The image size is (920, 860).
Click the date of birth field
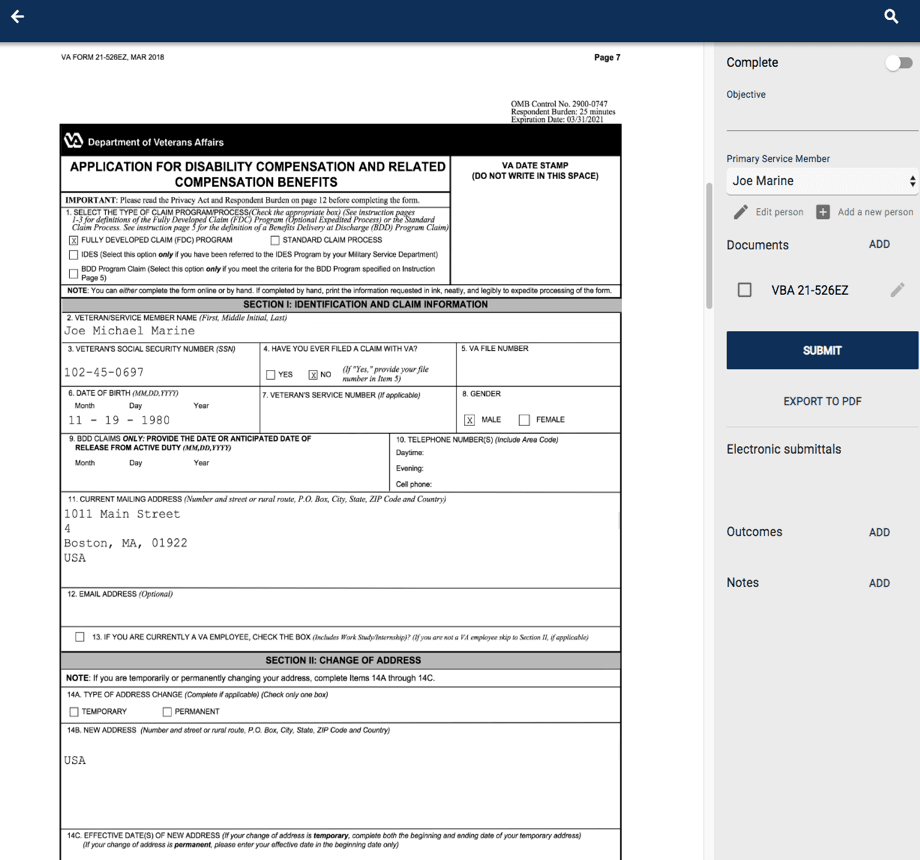[x=160, y=420]
